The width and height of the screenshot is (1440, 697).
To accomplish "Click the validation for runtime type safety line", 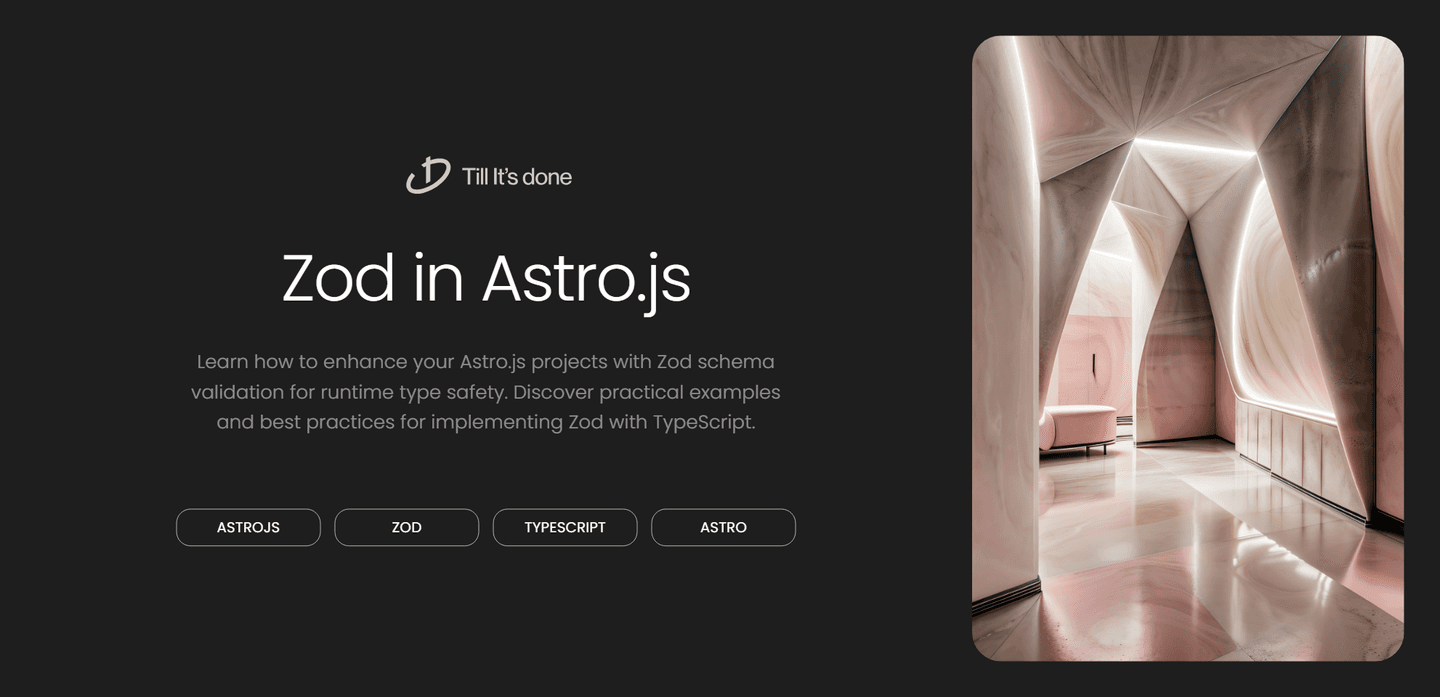I will click(x=486, y=392).
